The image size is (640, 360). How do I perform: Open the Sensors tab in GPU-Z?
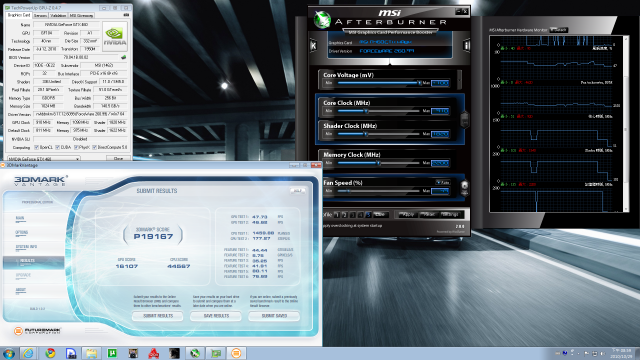pos(40,16)
